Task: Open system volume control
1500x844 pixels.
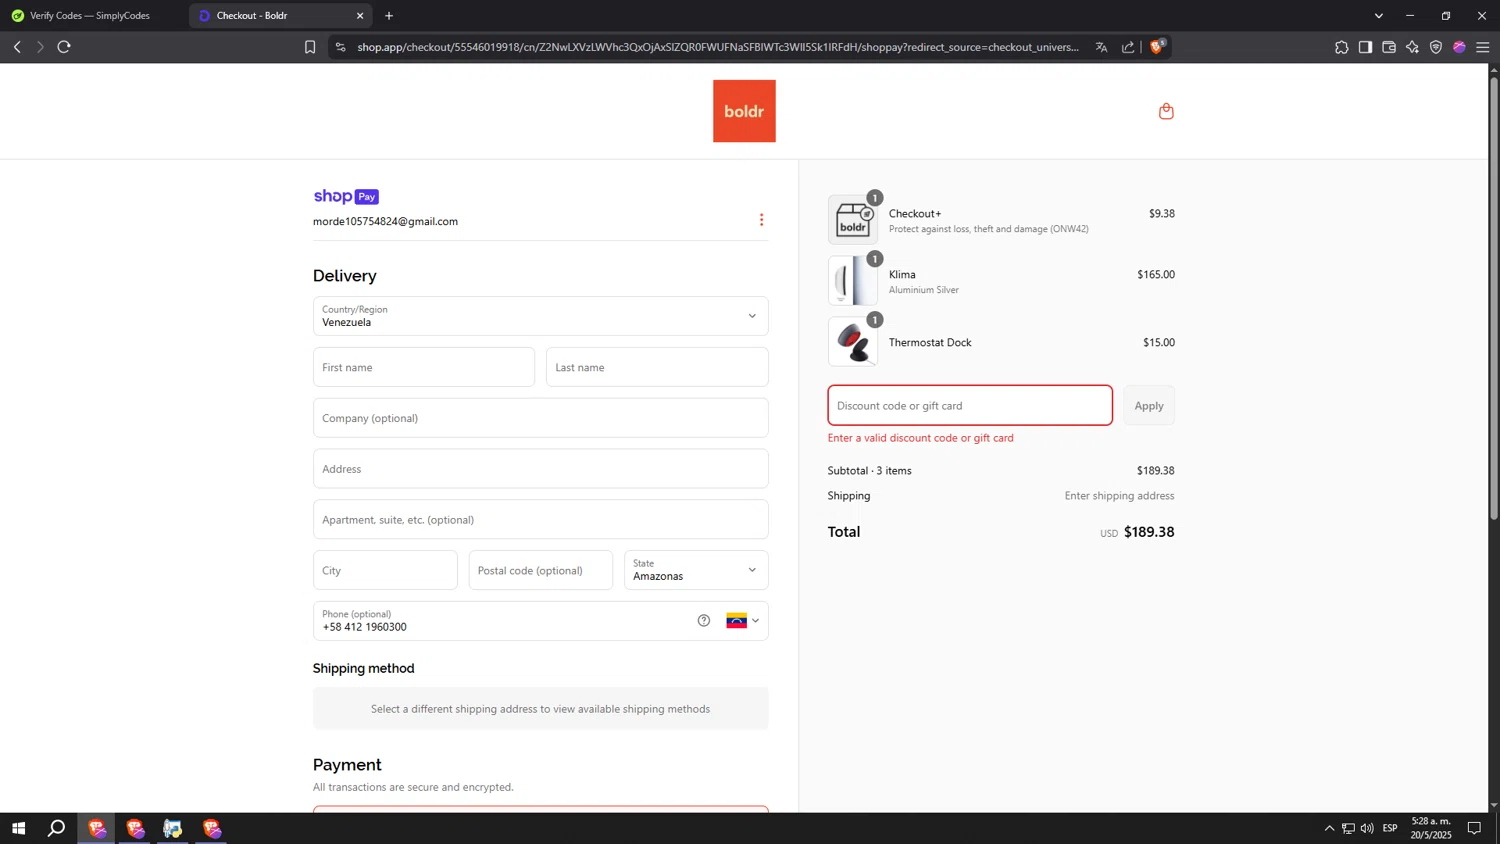Action: point(1367,828)
